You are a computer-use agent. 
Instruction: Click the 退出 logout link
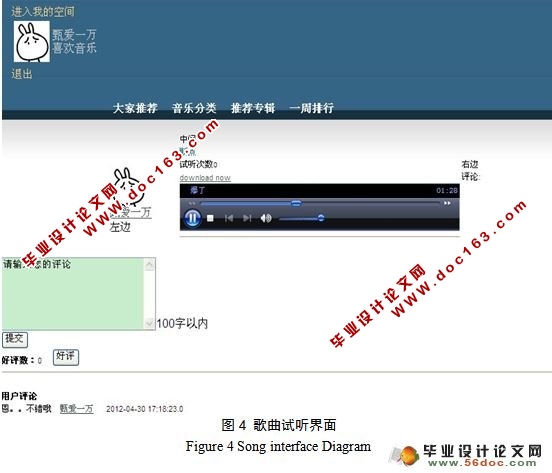(x=22, y=74)
